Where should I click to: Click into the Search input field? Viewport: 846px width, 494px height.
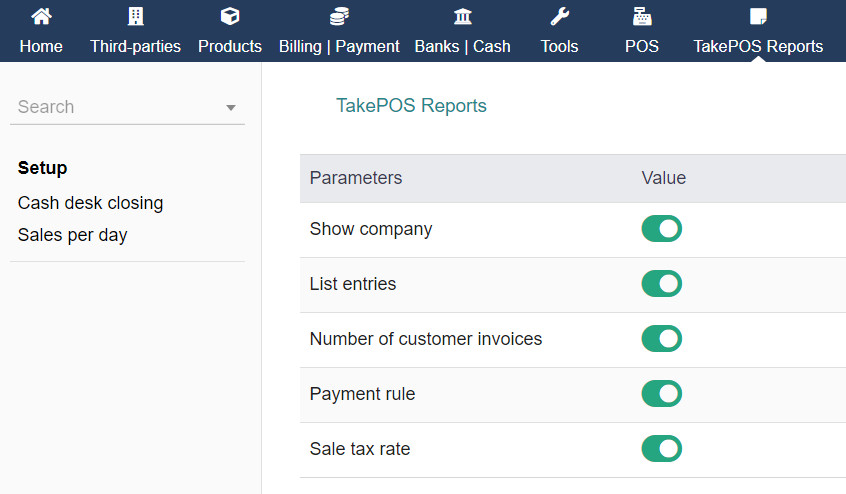110,107
